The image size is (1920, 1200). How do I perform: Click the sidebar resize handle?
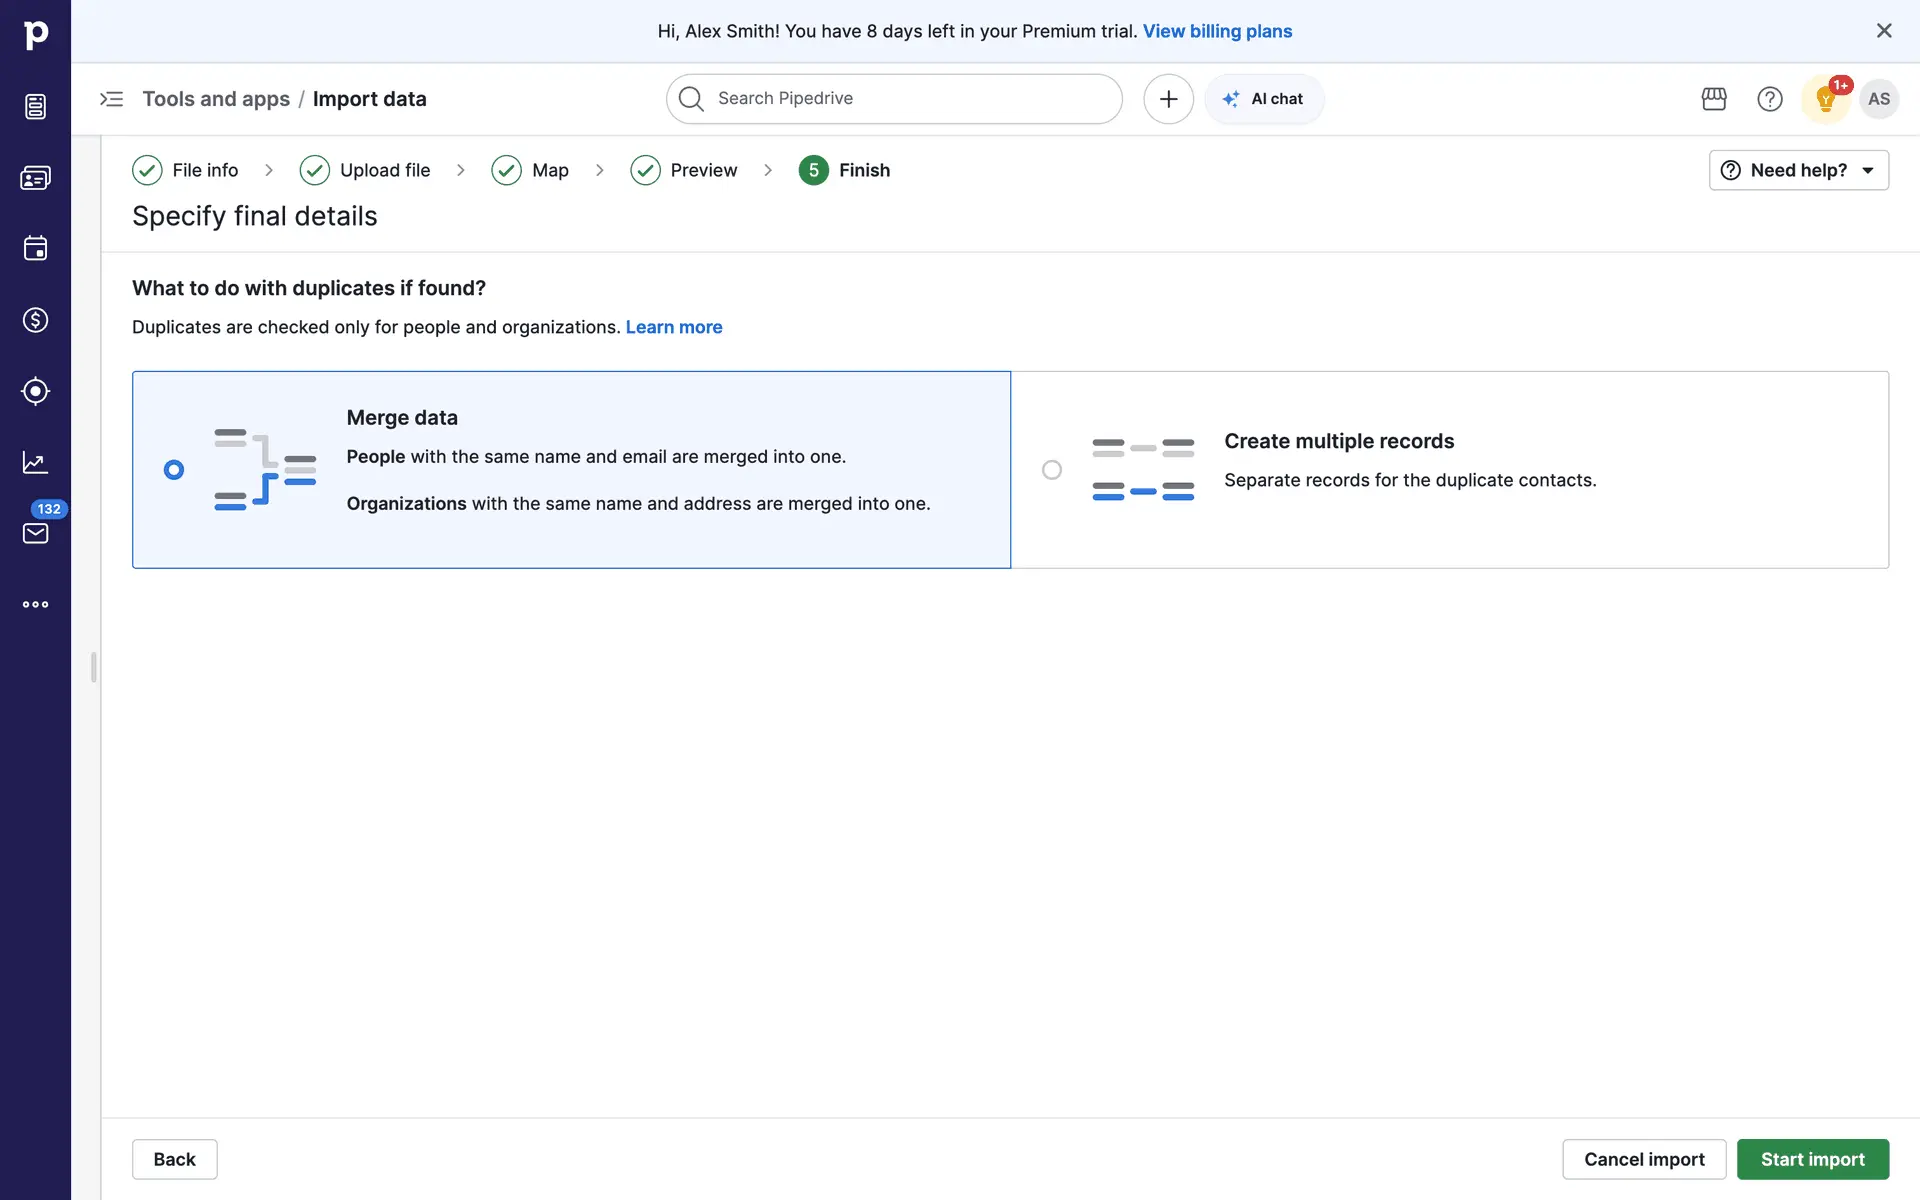pos(94,667)
